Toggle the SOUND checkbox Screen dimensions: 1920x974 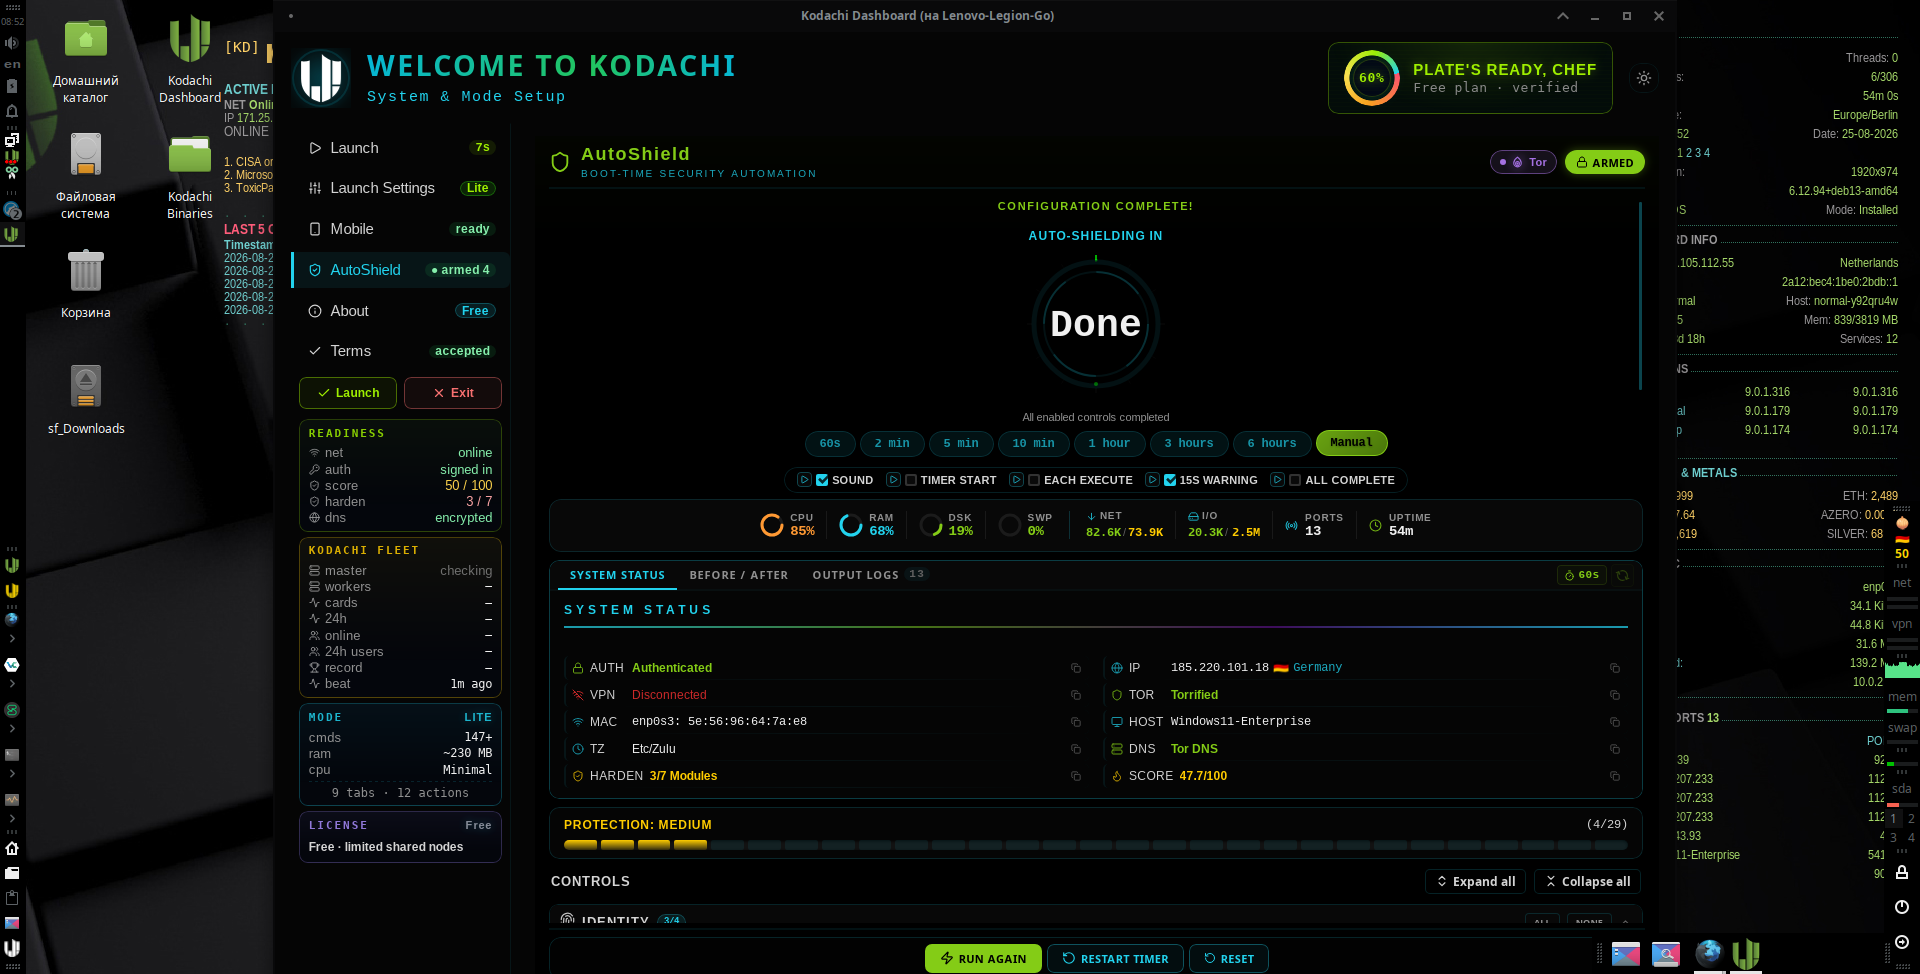pyautogui.click(x=822, y=480)
